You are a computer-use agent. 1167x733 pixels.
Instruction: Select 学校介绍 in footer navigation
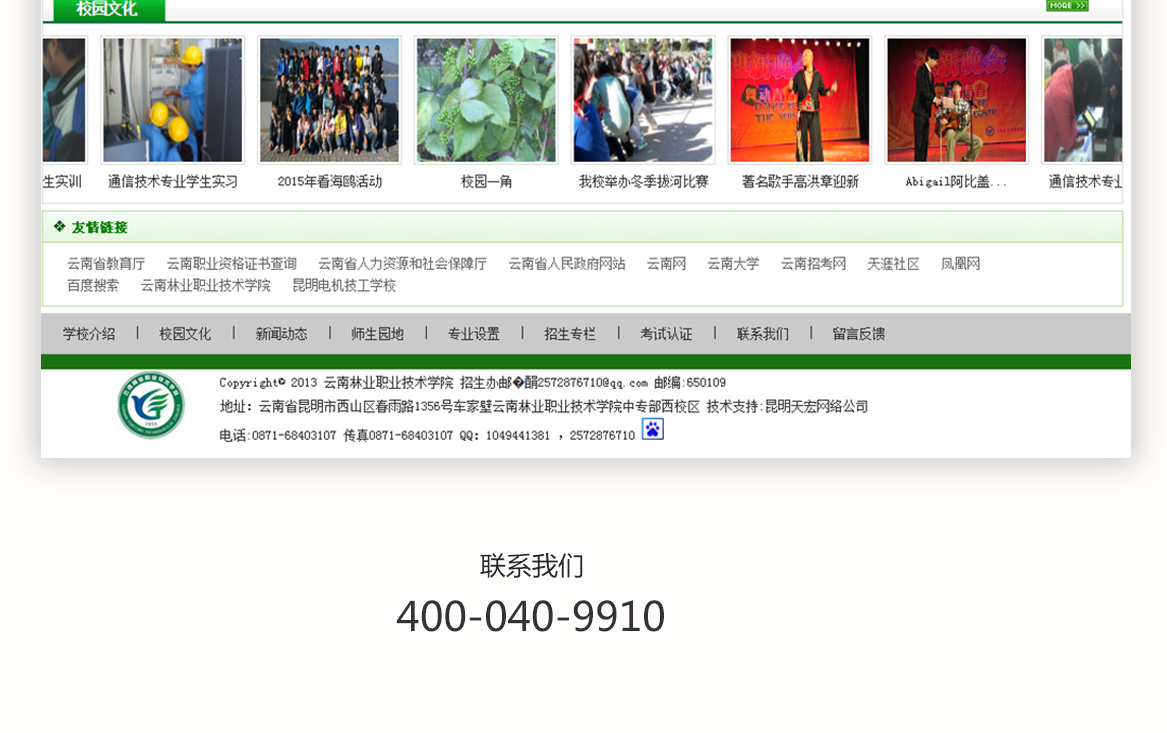[x=89, y=334]
